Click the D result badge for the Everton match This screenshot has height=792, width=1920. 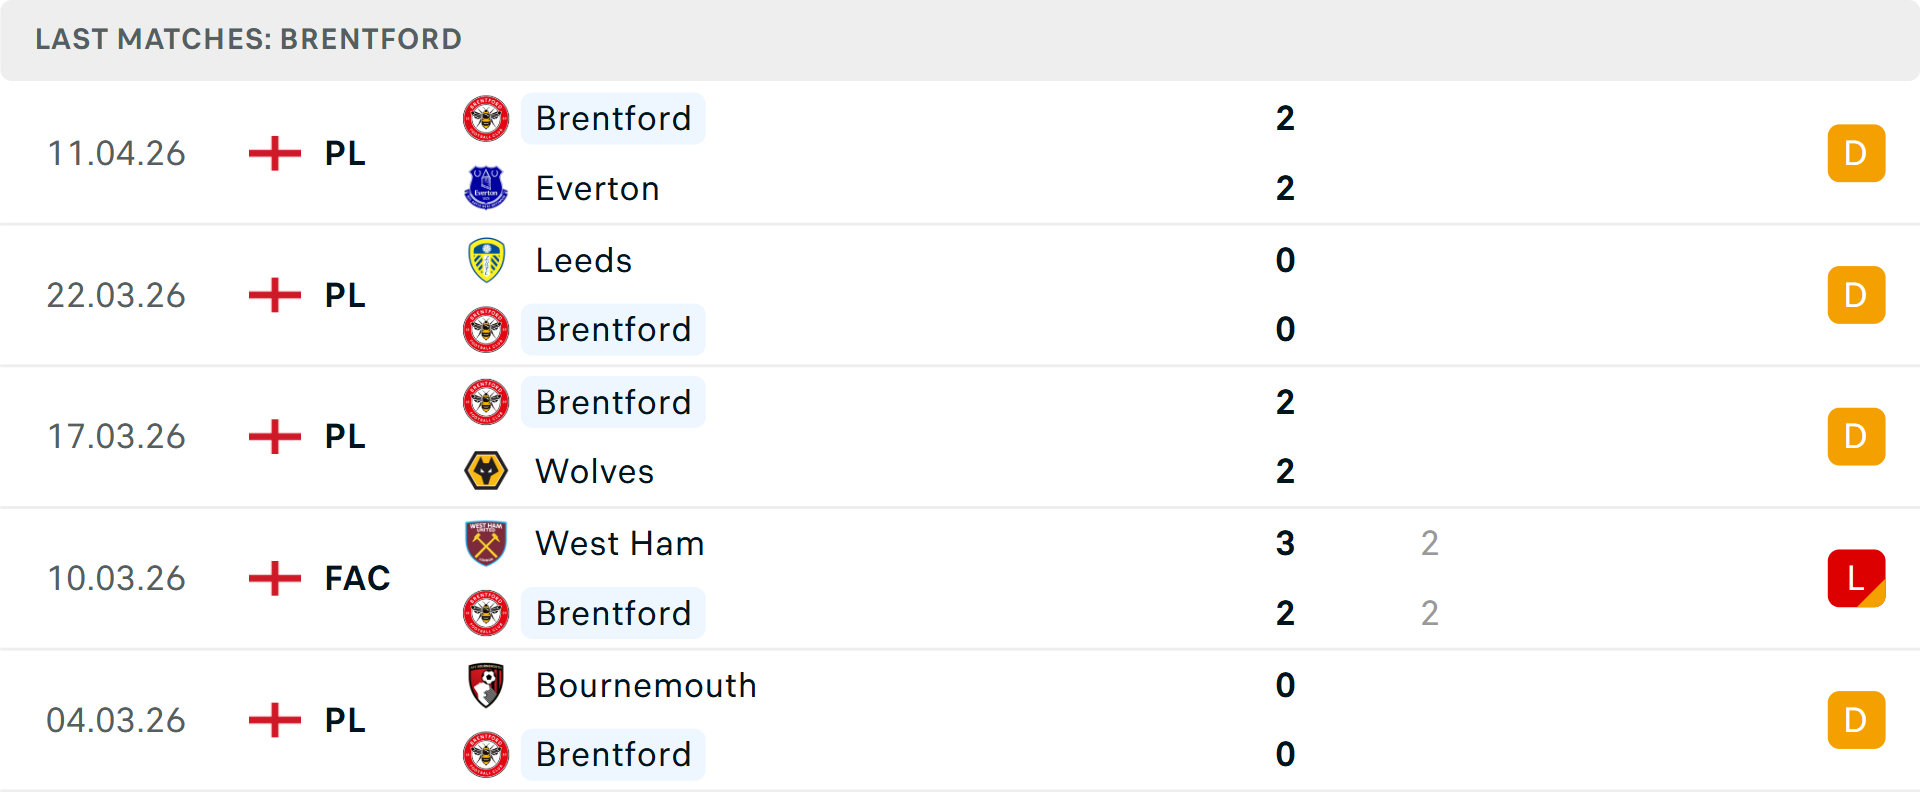[1856, 153]
